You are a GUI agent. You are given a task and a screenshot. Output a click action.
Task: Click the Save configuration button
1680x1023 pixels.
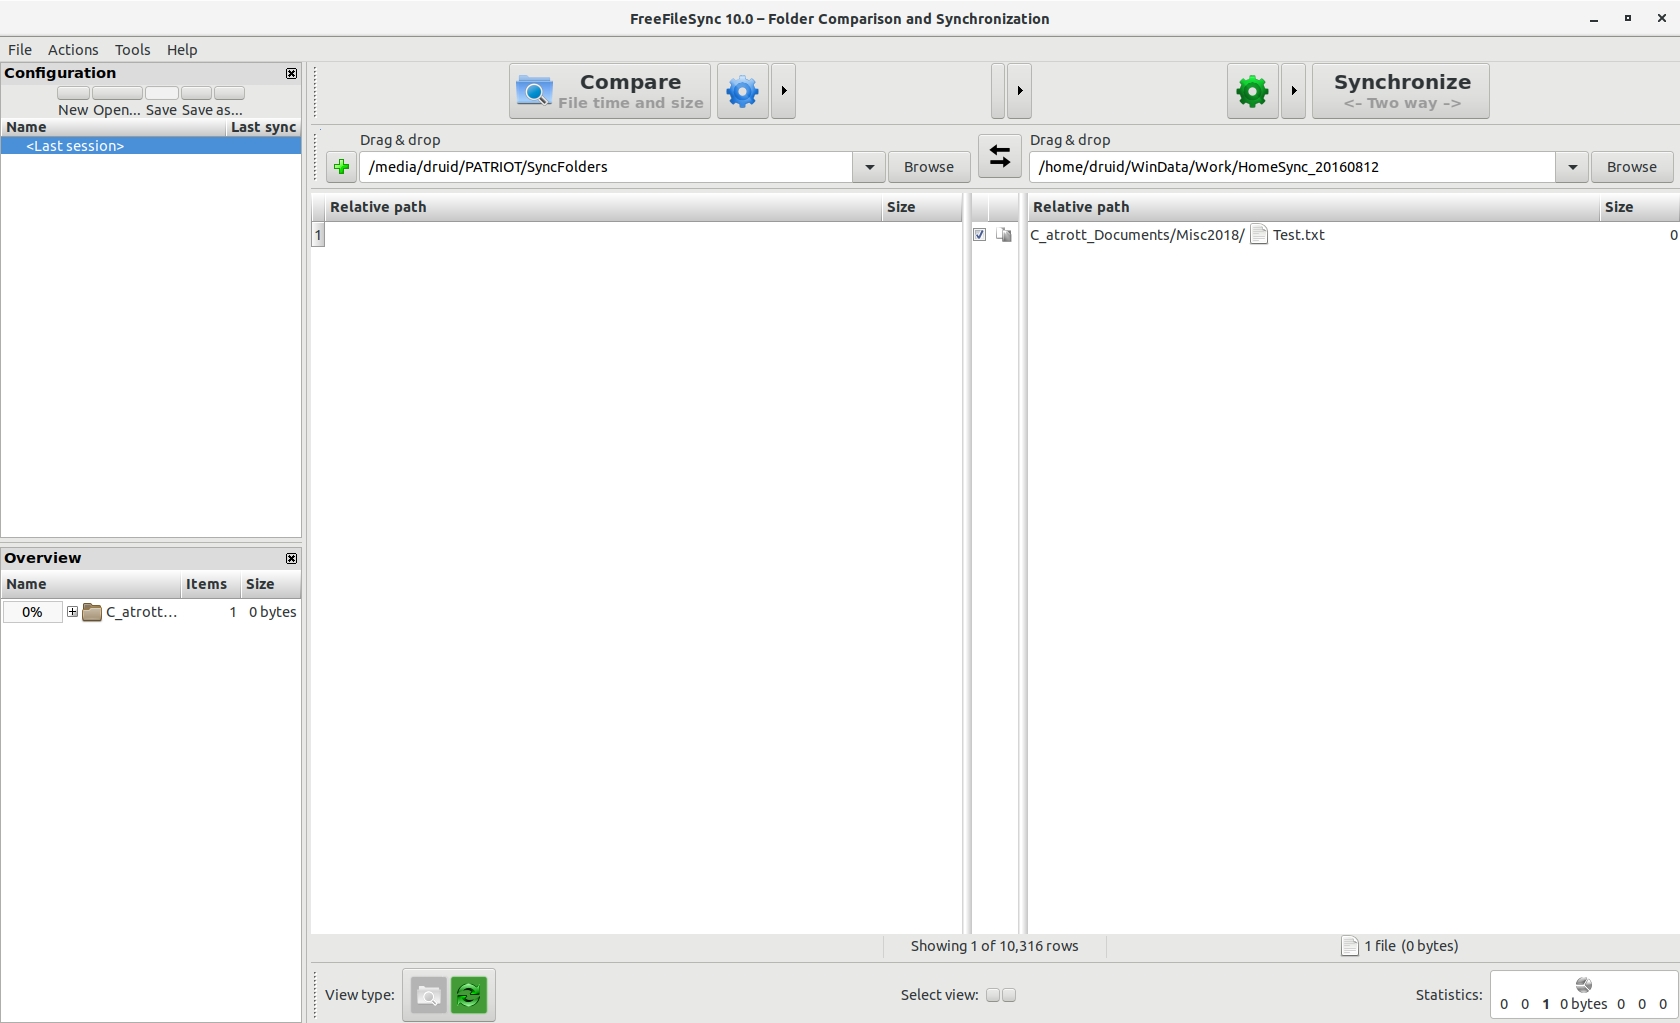pos(161,93)
